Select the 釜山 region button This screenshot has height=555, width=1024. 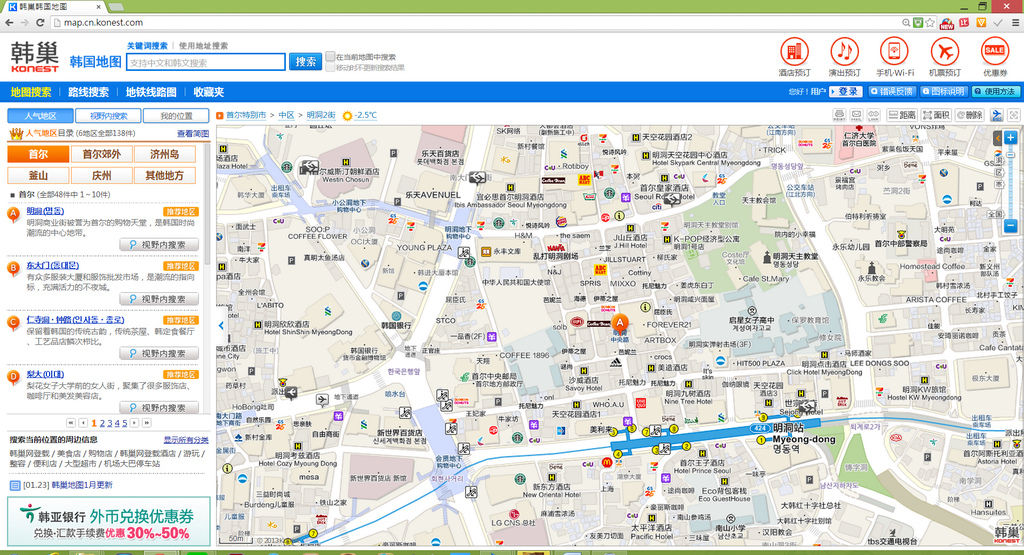[38, 176]
